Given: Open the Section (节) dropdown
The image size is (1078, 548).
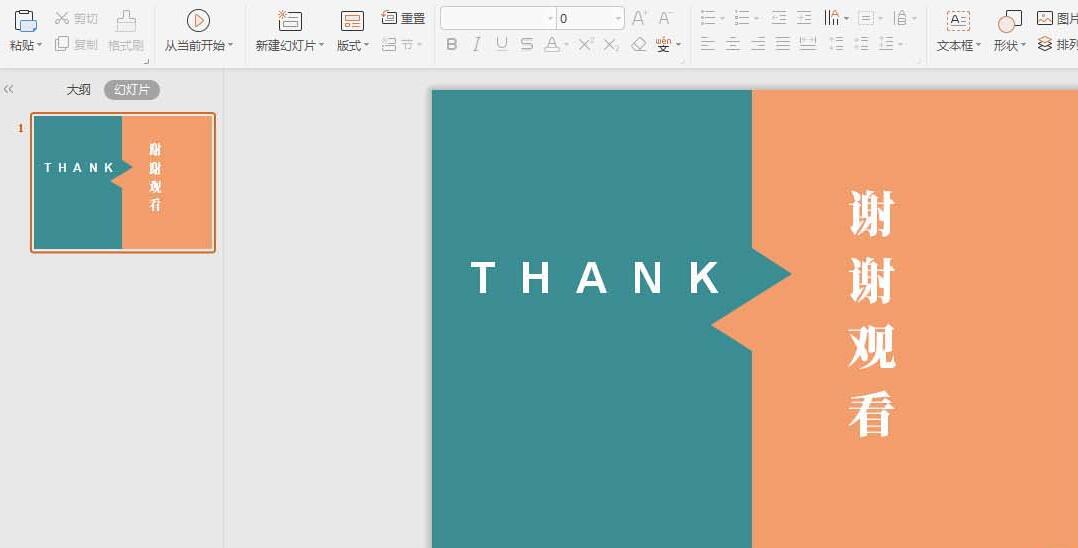Looking at the screenshot, I should [x=402, y=45].
